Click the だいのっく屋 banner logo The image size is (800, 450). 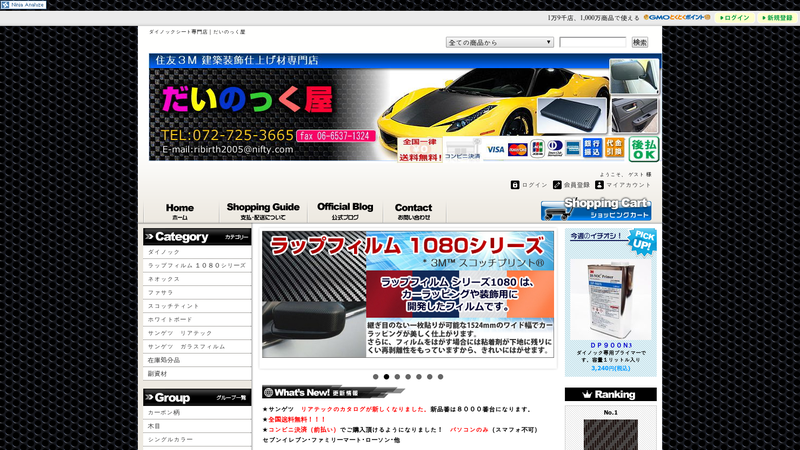coord(247,99)
